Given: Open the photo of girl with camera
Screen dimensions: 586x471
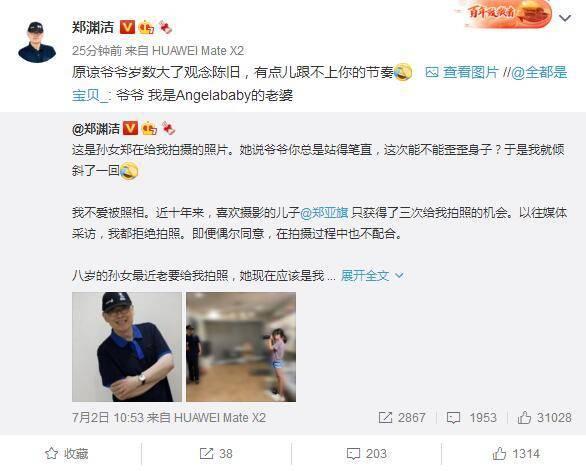Looking at the screenshot, I should [241, 347].
